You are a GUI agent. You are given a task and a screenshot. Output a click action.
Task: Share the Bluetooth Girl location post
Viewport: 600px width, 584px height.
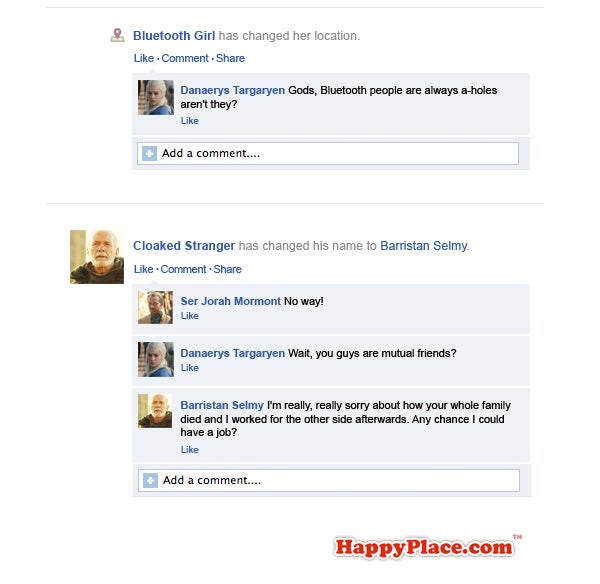point(230,58)
